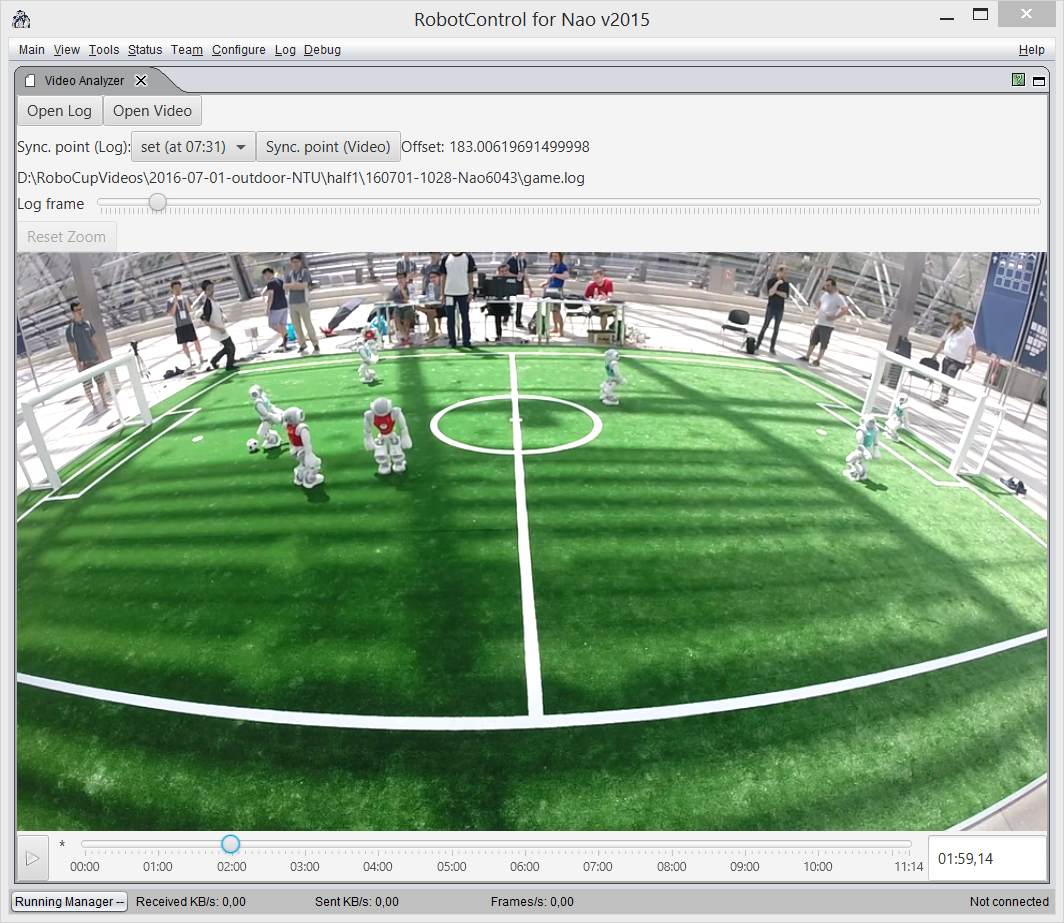Open the Configure menu
This screenshot has width=1064, height=923.
point(238,50)
